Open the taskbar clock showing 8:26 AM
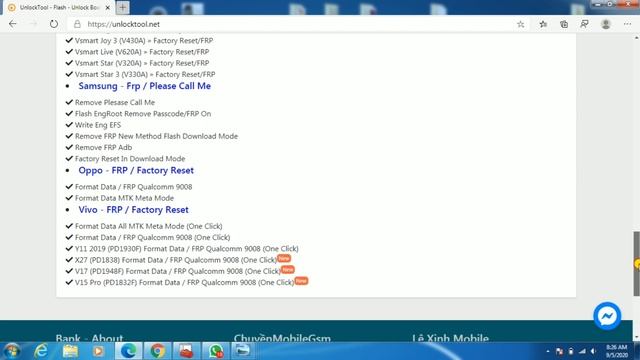 click(617, 351)
